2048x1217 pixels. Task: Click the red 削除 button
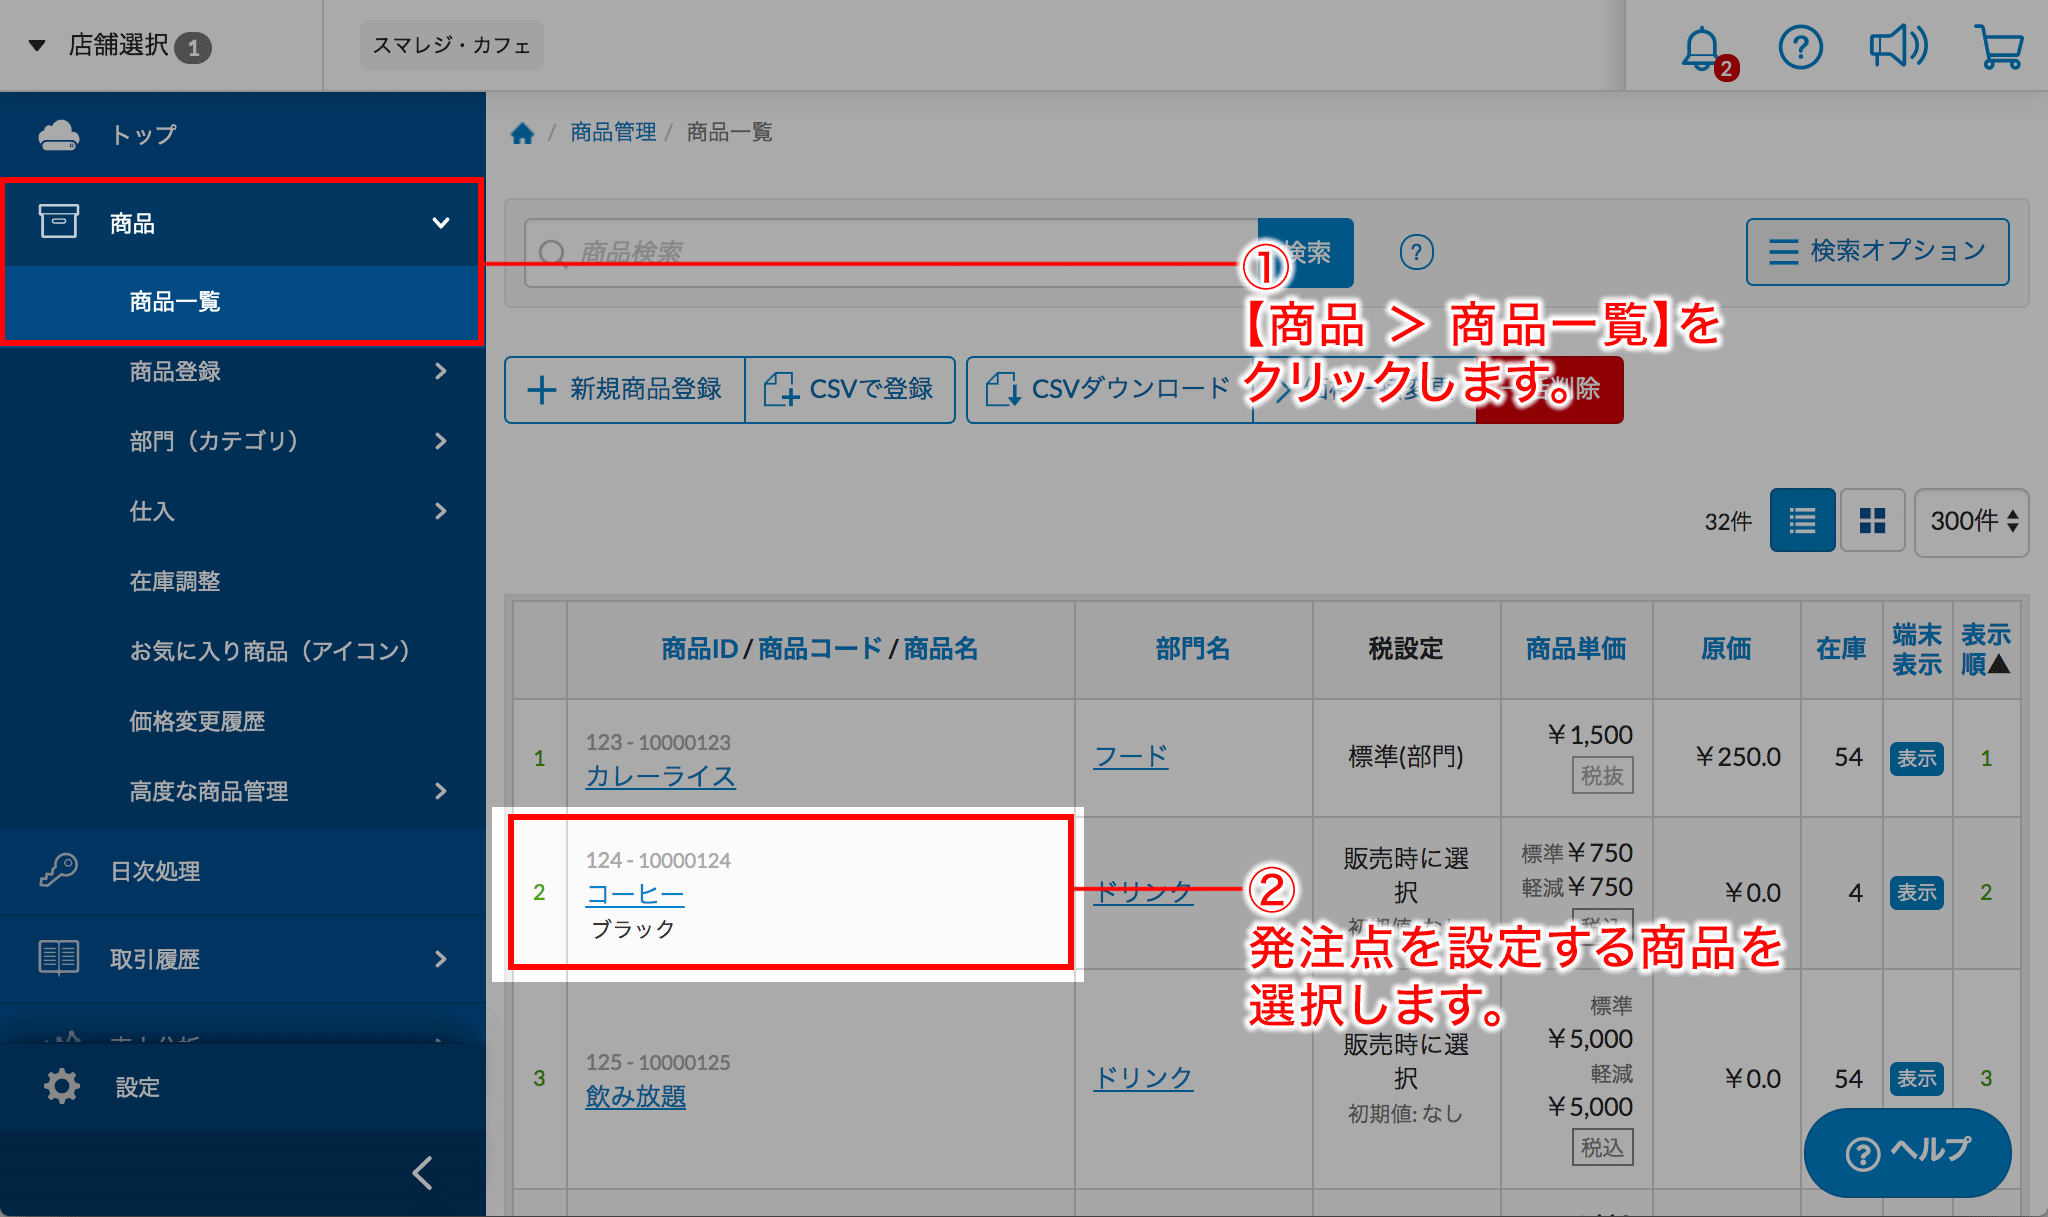point(1550,389)
